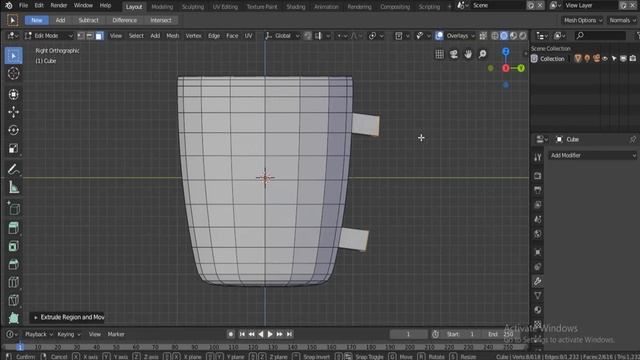Click the Z axis on navigation gizmo
Screen dimensions: 640x360
click(506, 52)
